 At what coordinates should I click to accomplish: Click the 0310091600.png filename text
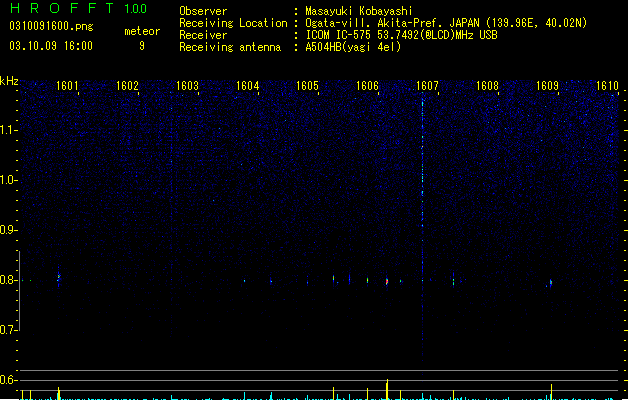tap(51, 26)
